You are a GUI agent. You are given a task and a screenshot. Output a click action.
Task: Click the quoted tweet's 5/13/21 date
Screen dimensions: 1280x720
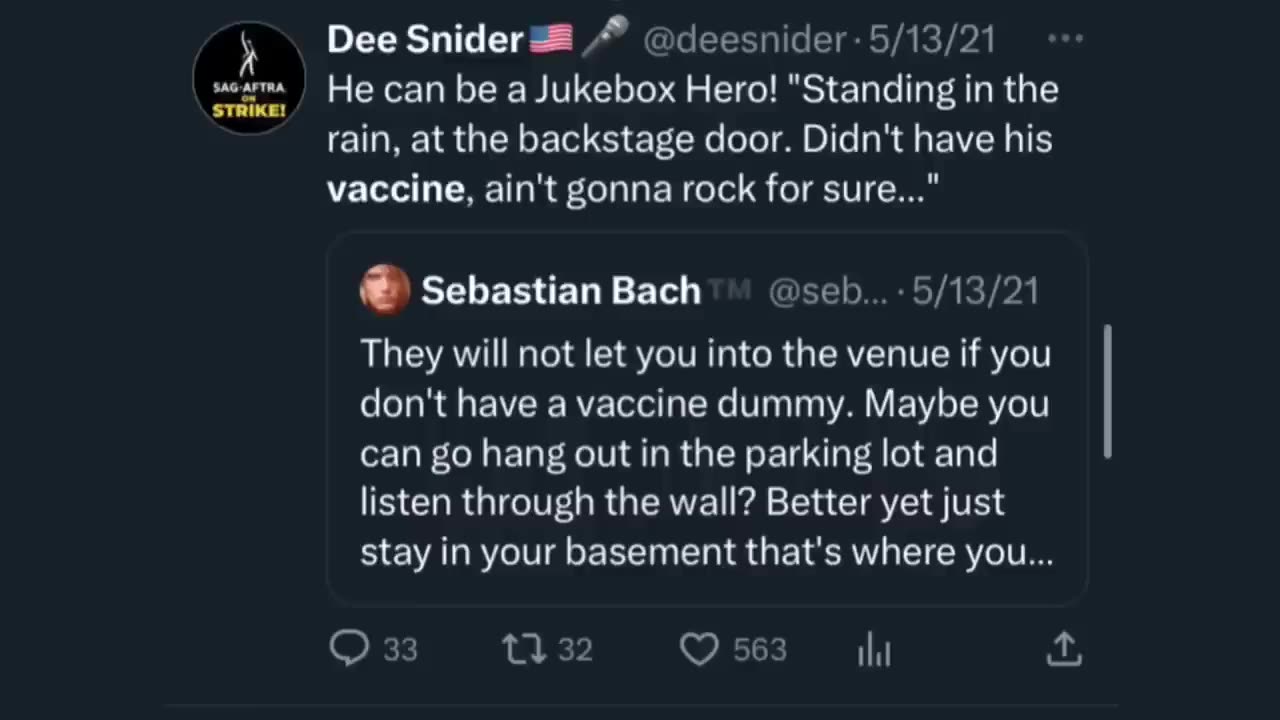pos(975,290)
